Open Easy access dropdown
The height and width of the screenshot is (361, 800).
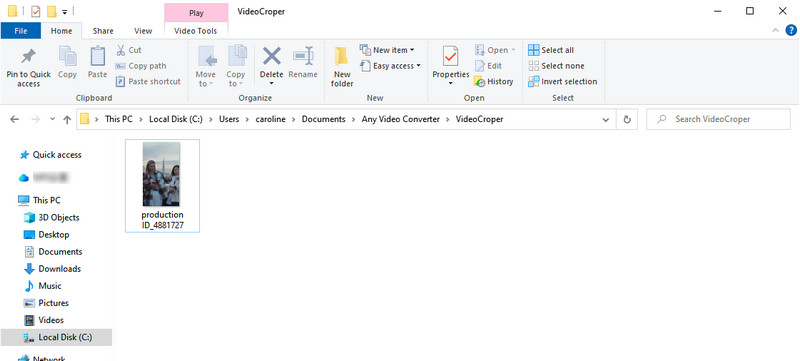pyautogui.click(x=390, y=66)
